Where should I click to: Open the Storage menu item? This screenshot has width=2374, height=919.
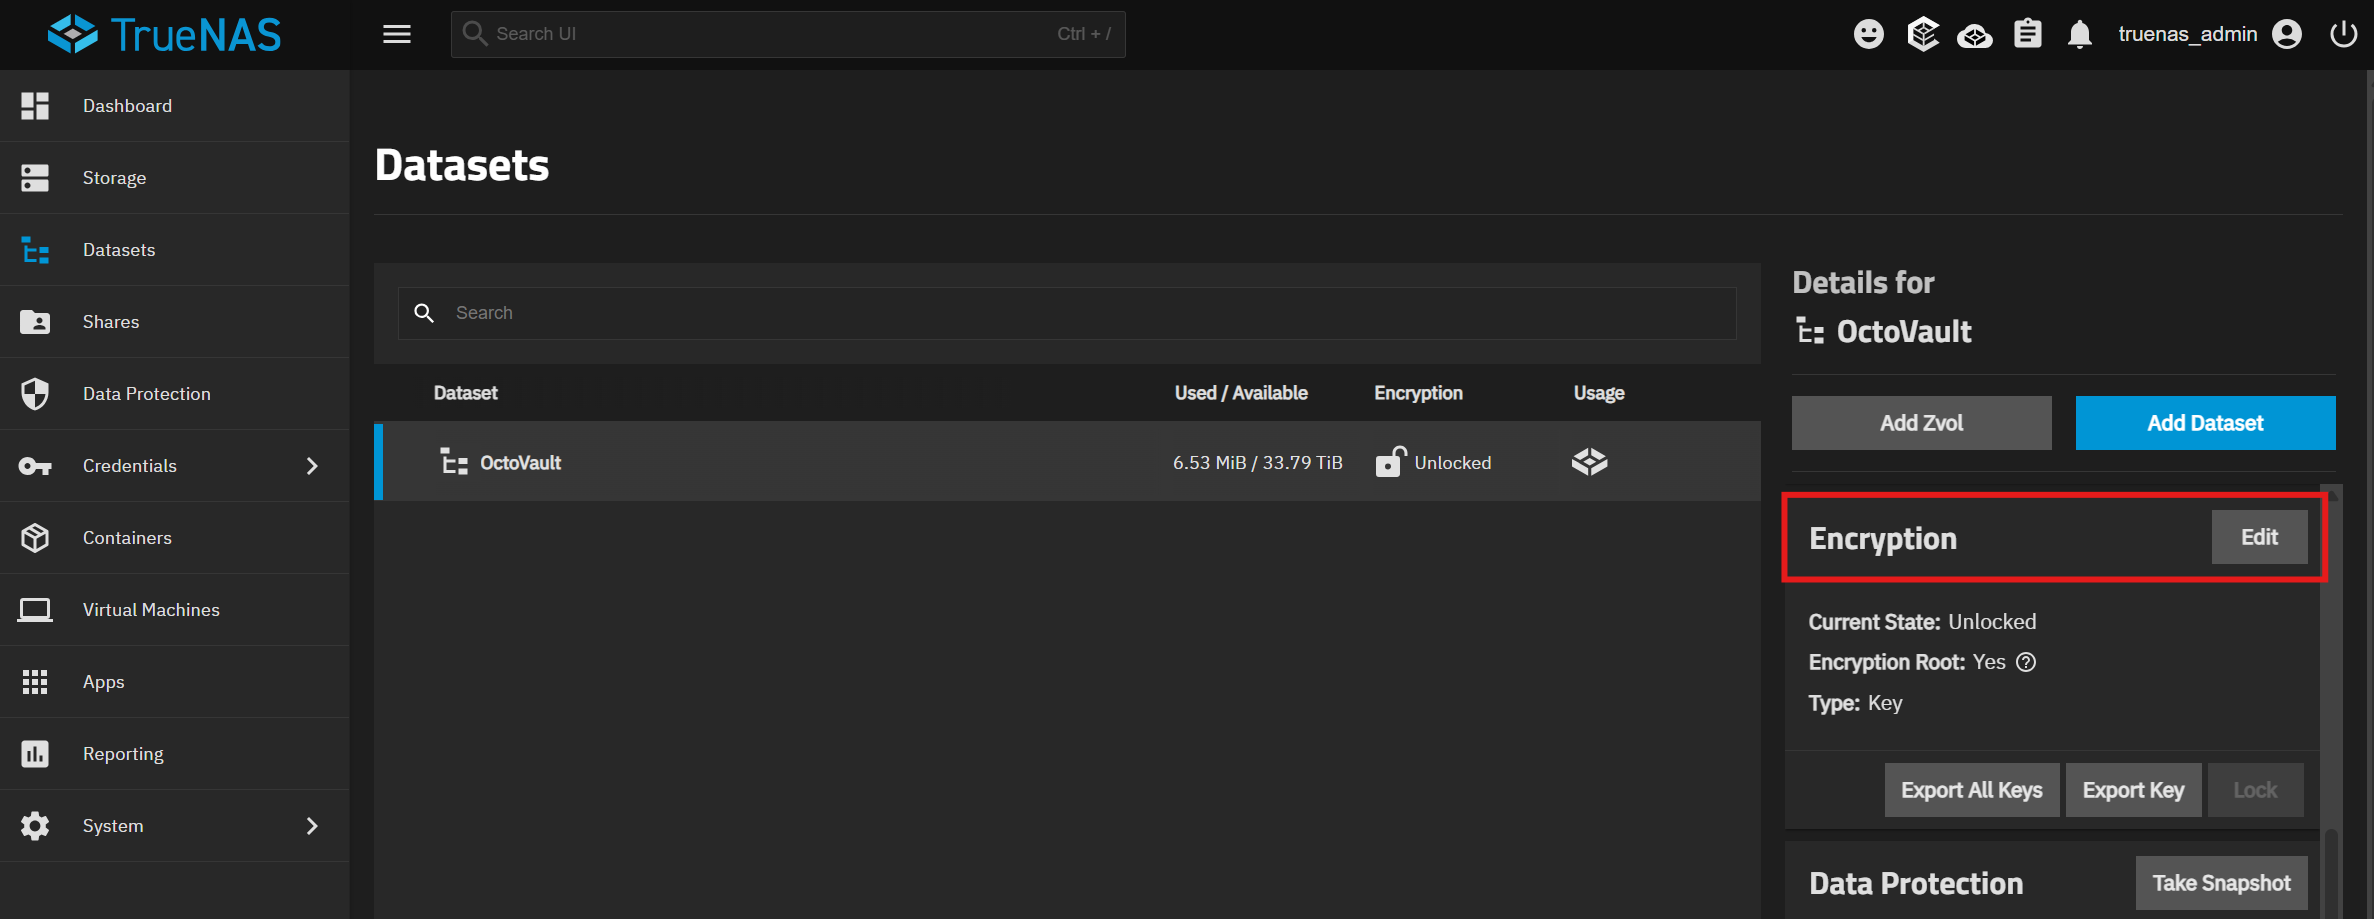[x=114, y=178]
